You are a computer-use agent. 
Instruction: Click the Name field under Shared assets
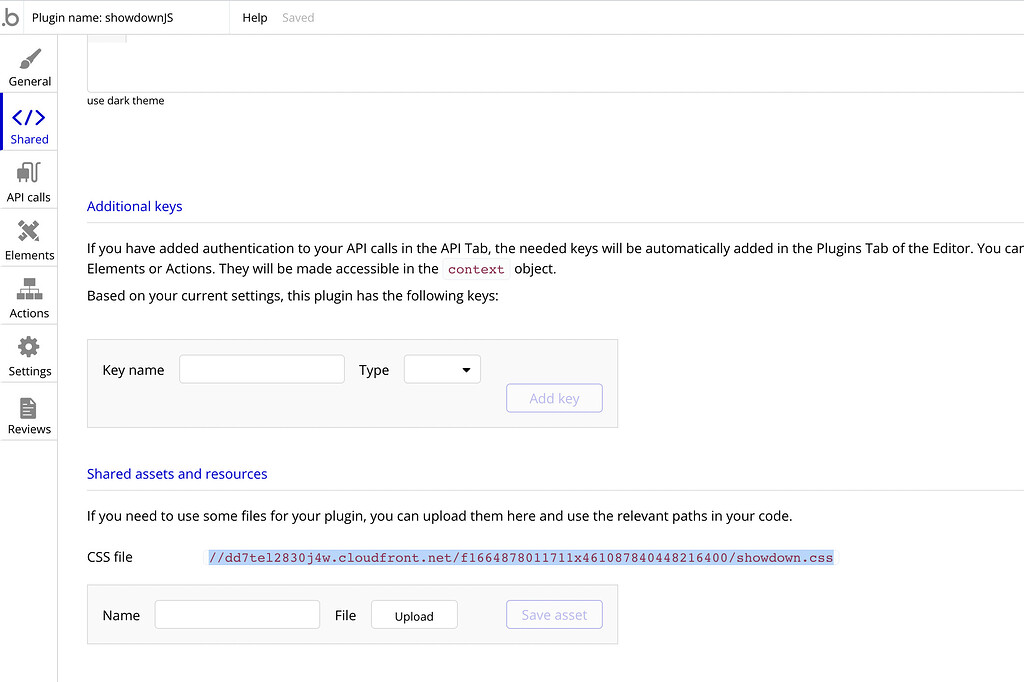coord(237,614)
